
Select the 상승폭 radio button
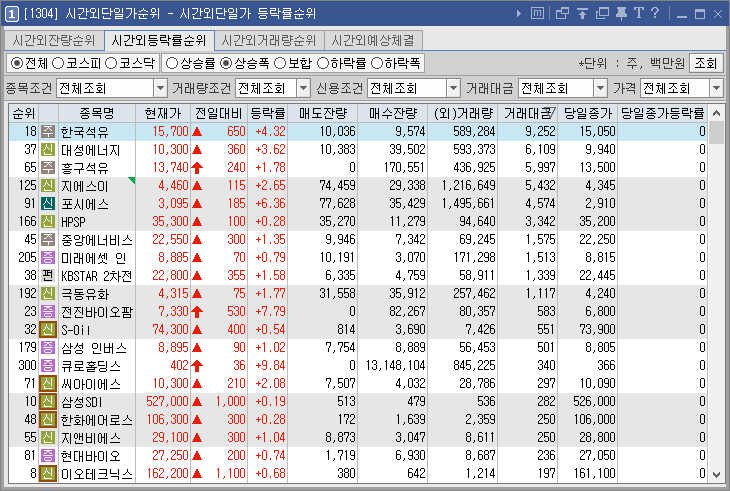point(226,63)
